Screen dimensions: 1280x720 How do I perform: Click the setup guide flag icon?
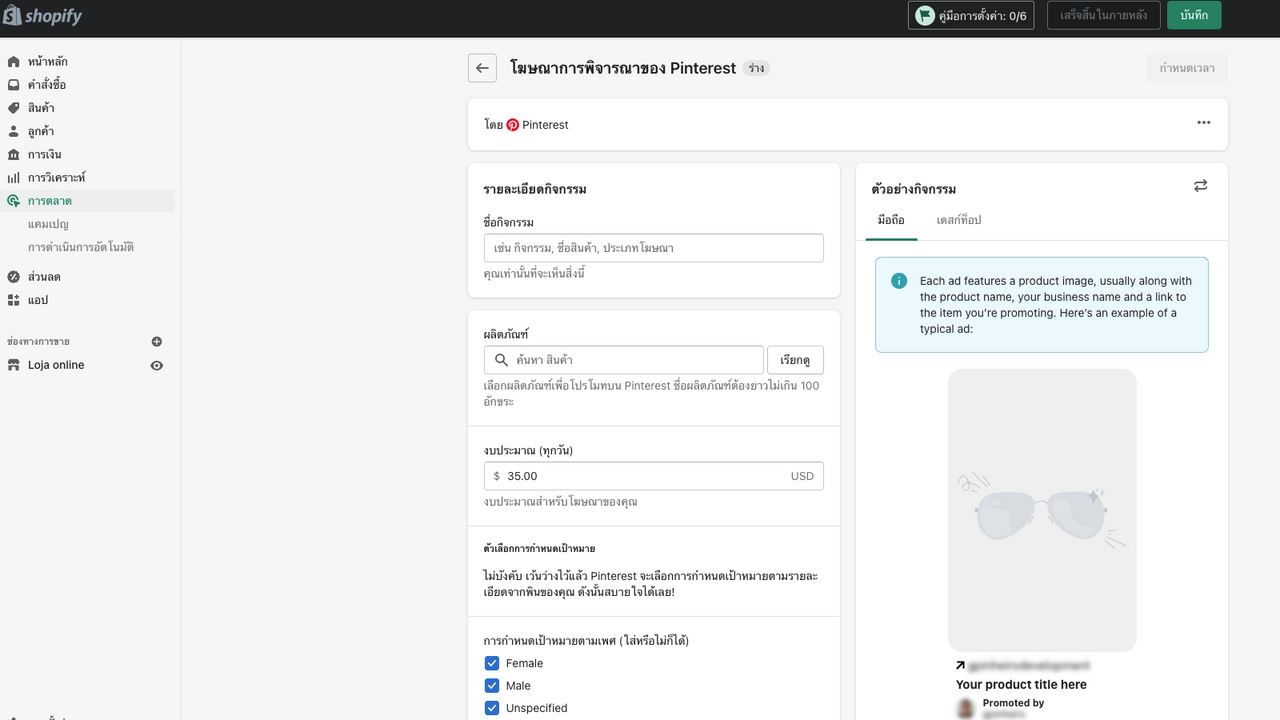925,16
